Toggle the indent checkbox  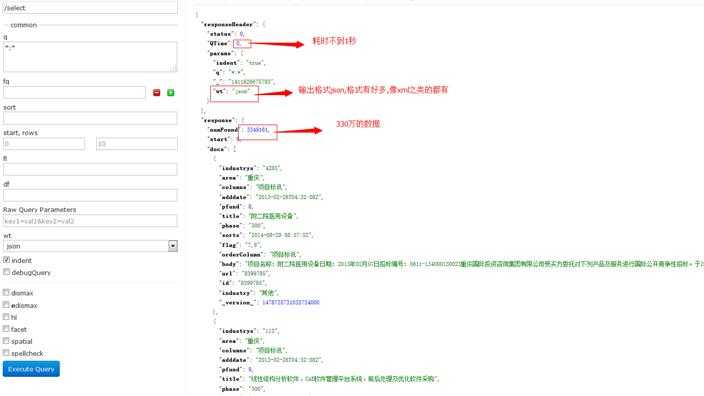(x=6, y=260)
